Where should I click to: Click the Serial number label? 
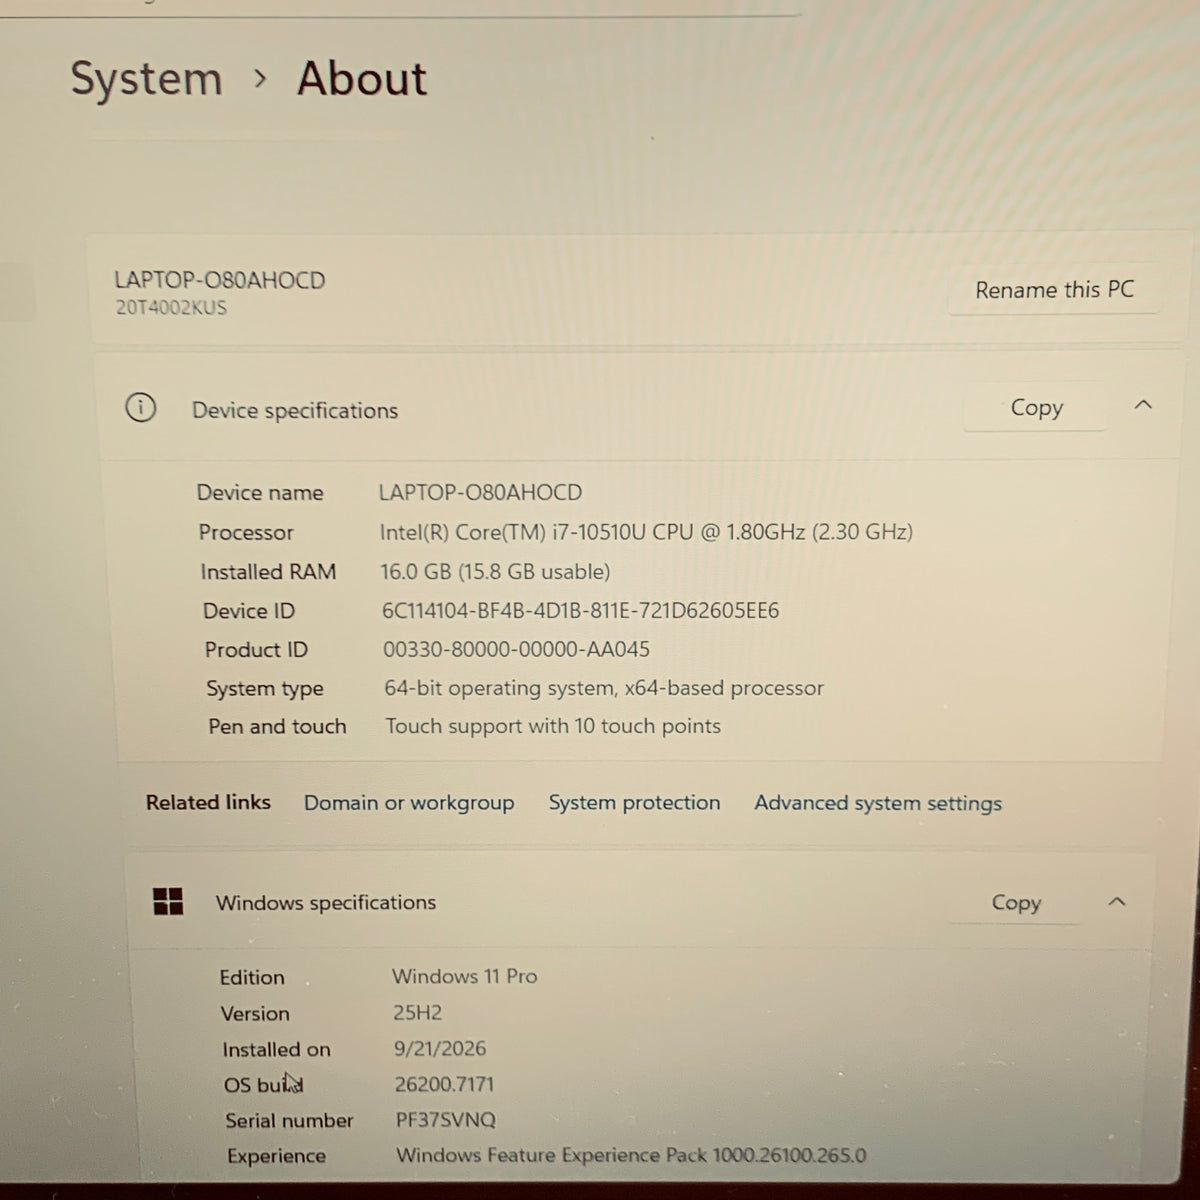pos(289,1120)
